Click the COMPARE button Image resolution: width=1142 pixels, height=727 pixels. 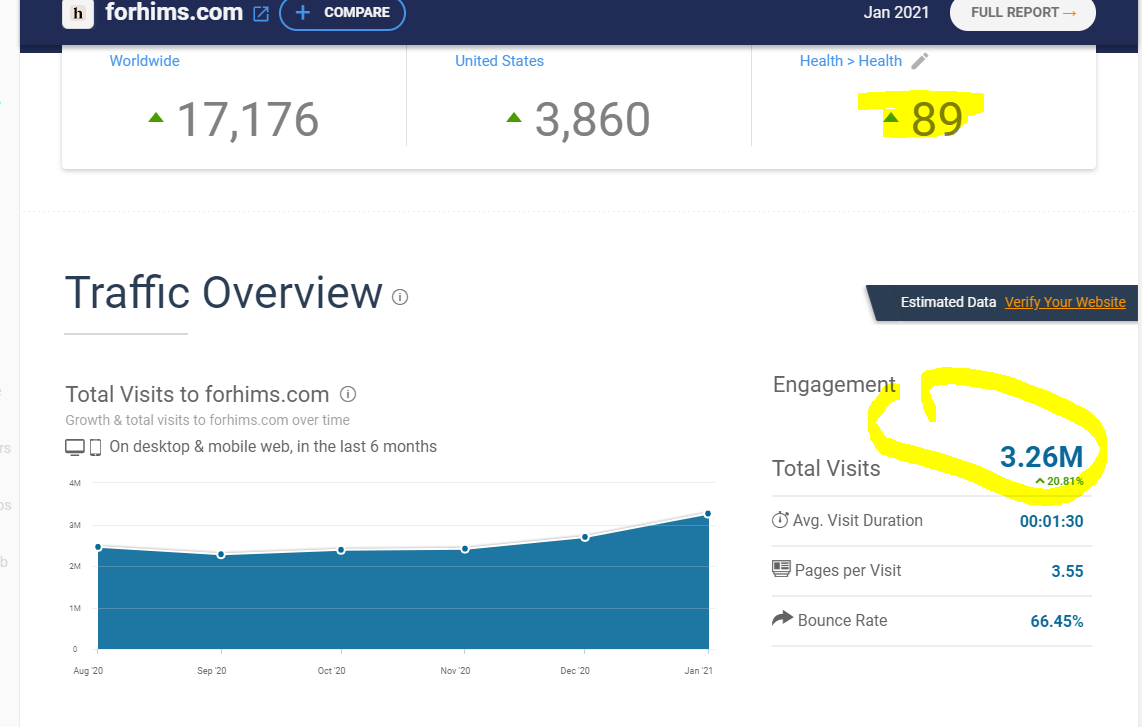[x=342, y=13]
